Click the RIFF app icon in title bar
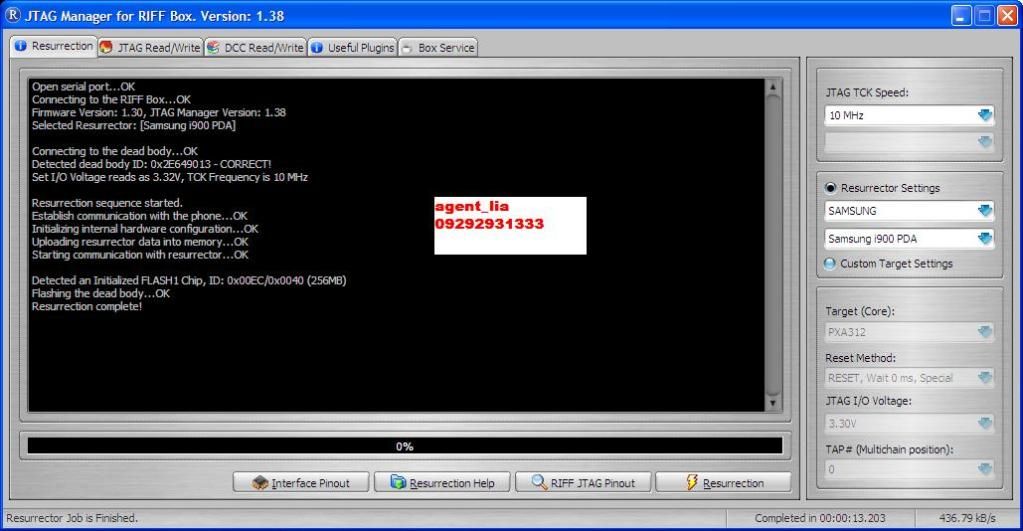1023x531 pixels. tap(13, 15)
